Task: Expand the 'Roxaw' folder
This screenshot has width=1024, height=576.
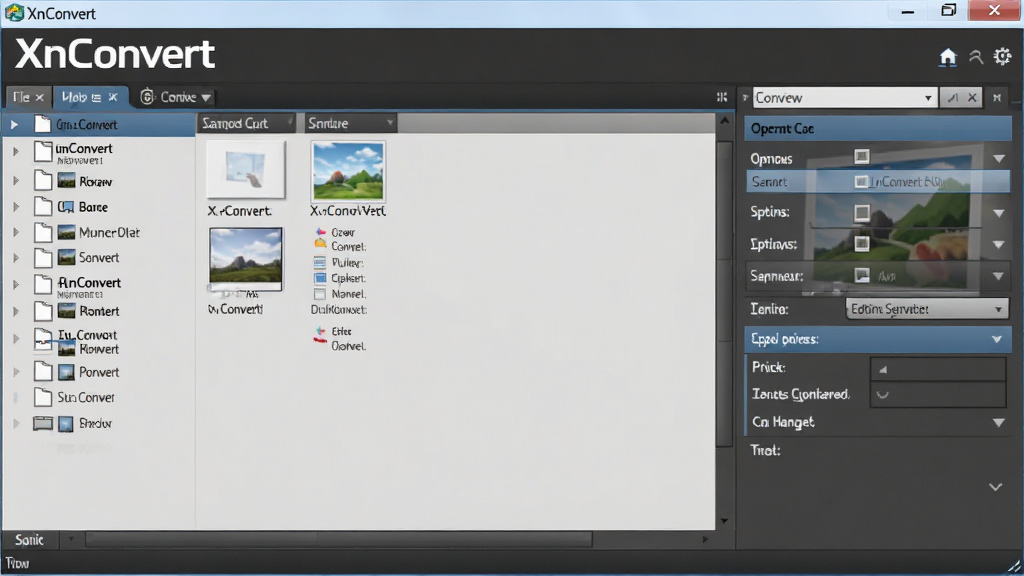Action: (x=16, y=181)
